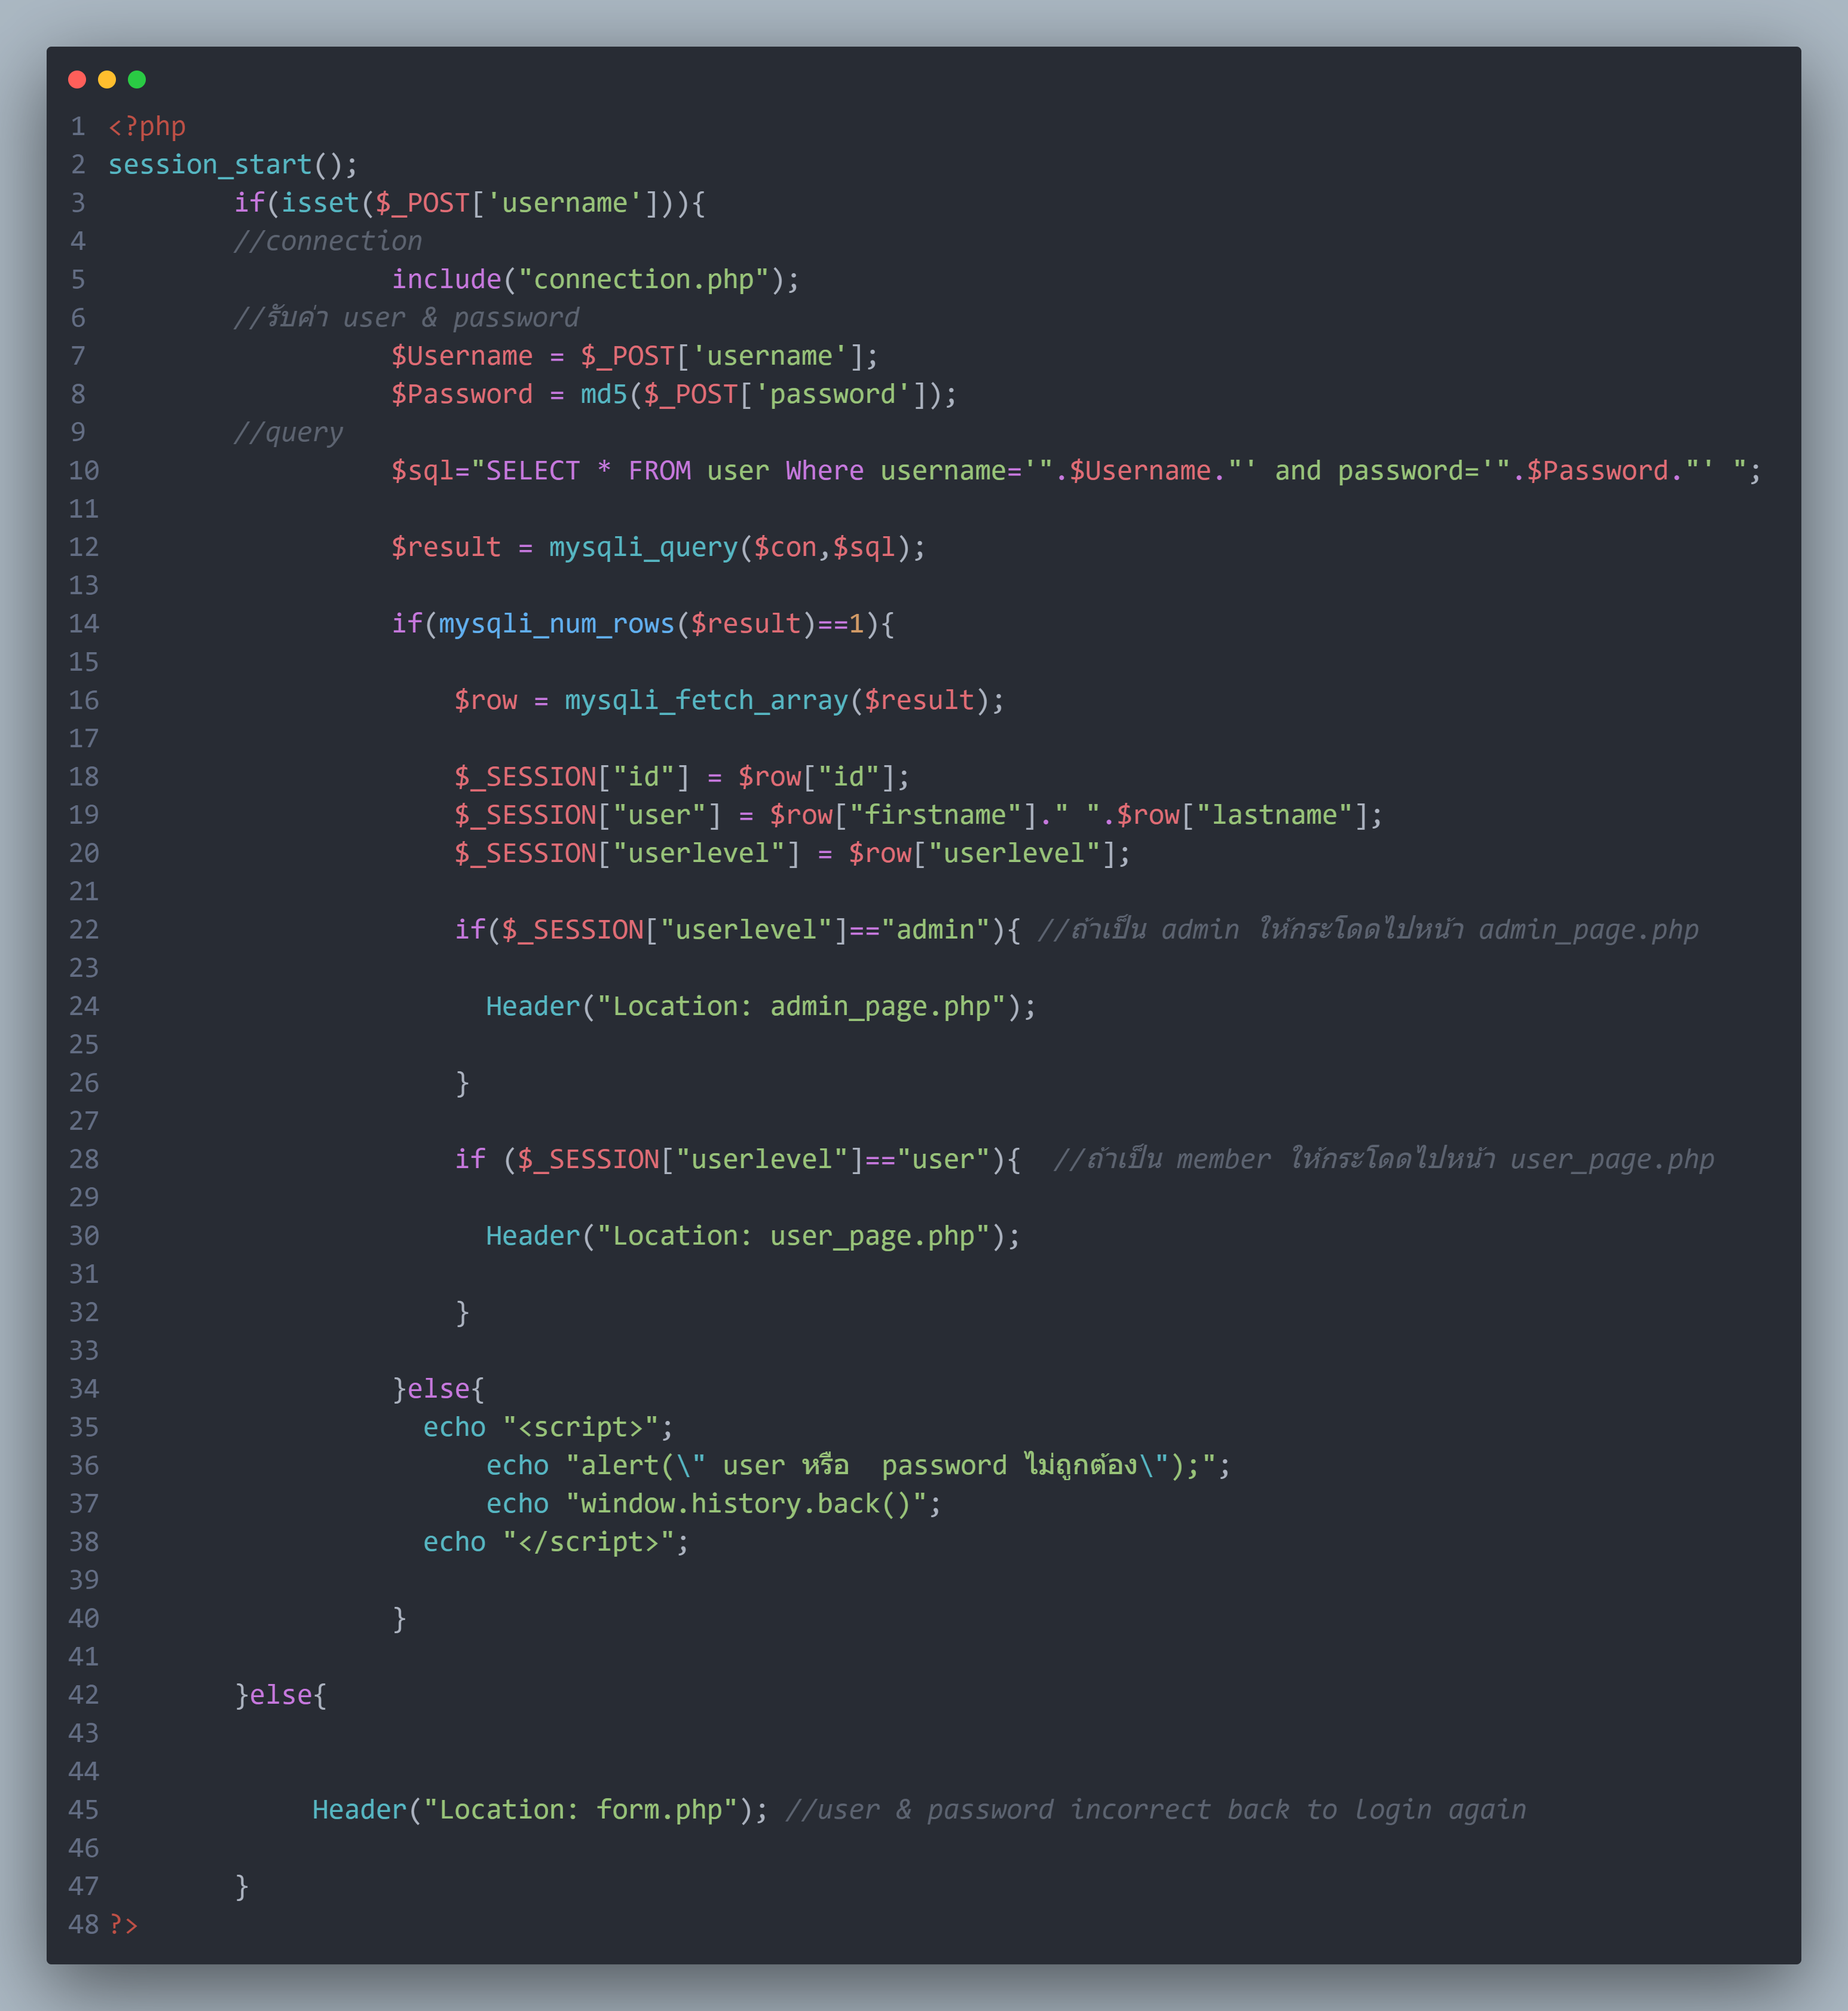Viewport: 1848px width, 2011px height.
Task: Click the '}else{' on line 42
Action: pos(281,1695)
